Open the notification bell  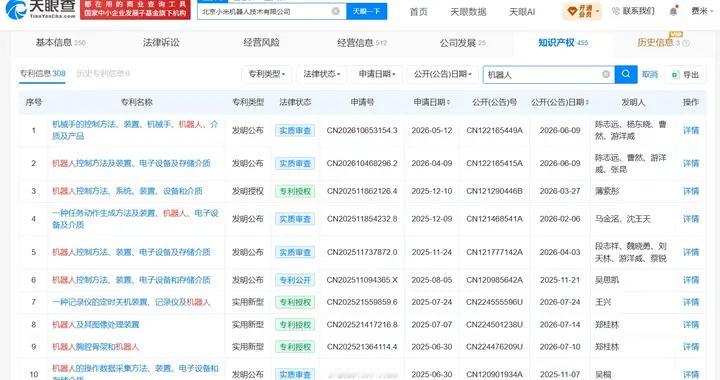(673, 11)
